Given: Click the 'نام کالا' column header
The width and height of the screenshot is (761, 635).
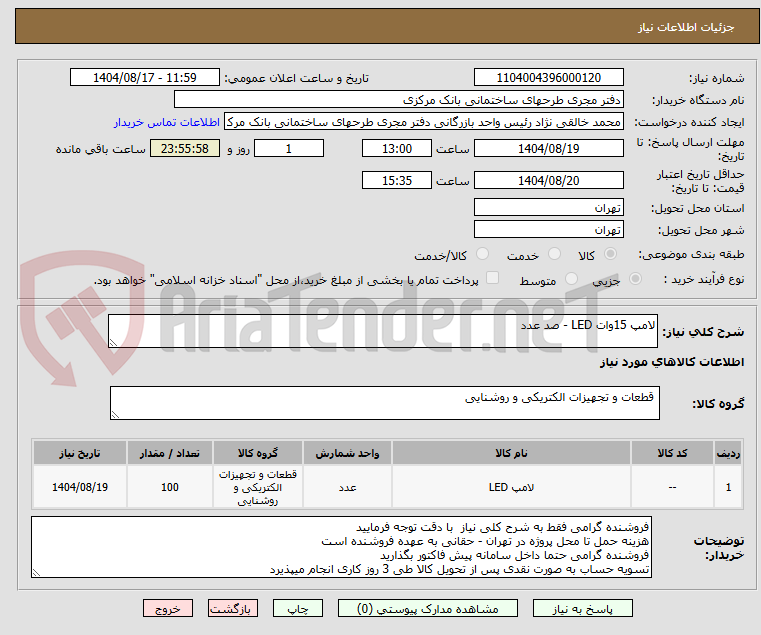Looking at the screenshot, I should point(511,453).
